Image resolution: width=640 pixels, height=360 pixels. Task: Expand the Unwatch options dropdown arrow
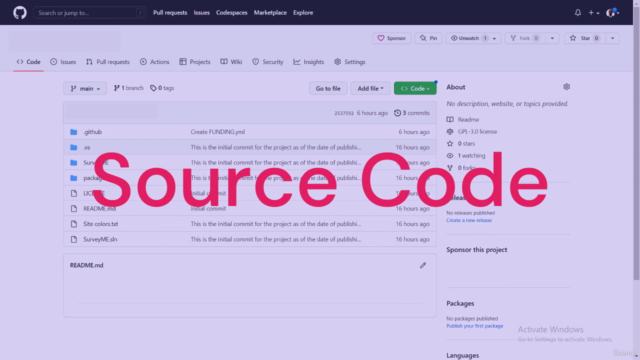coord(495,38)
